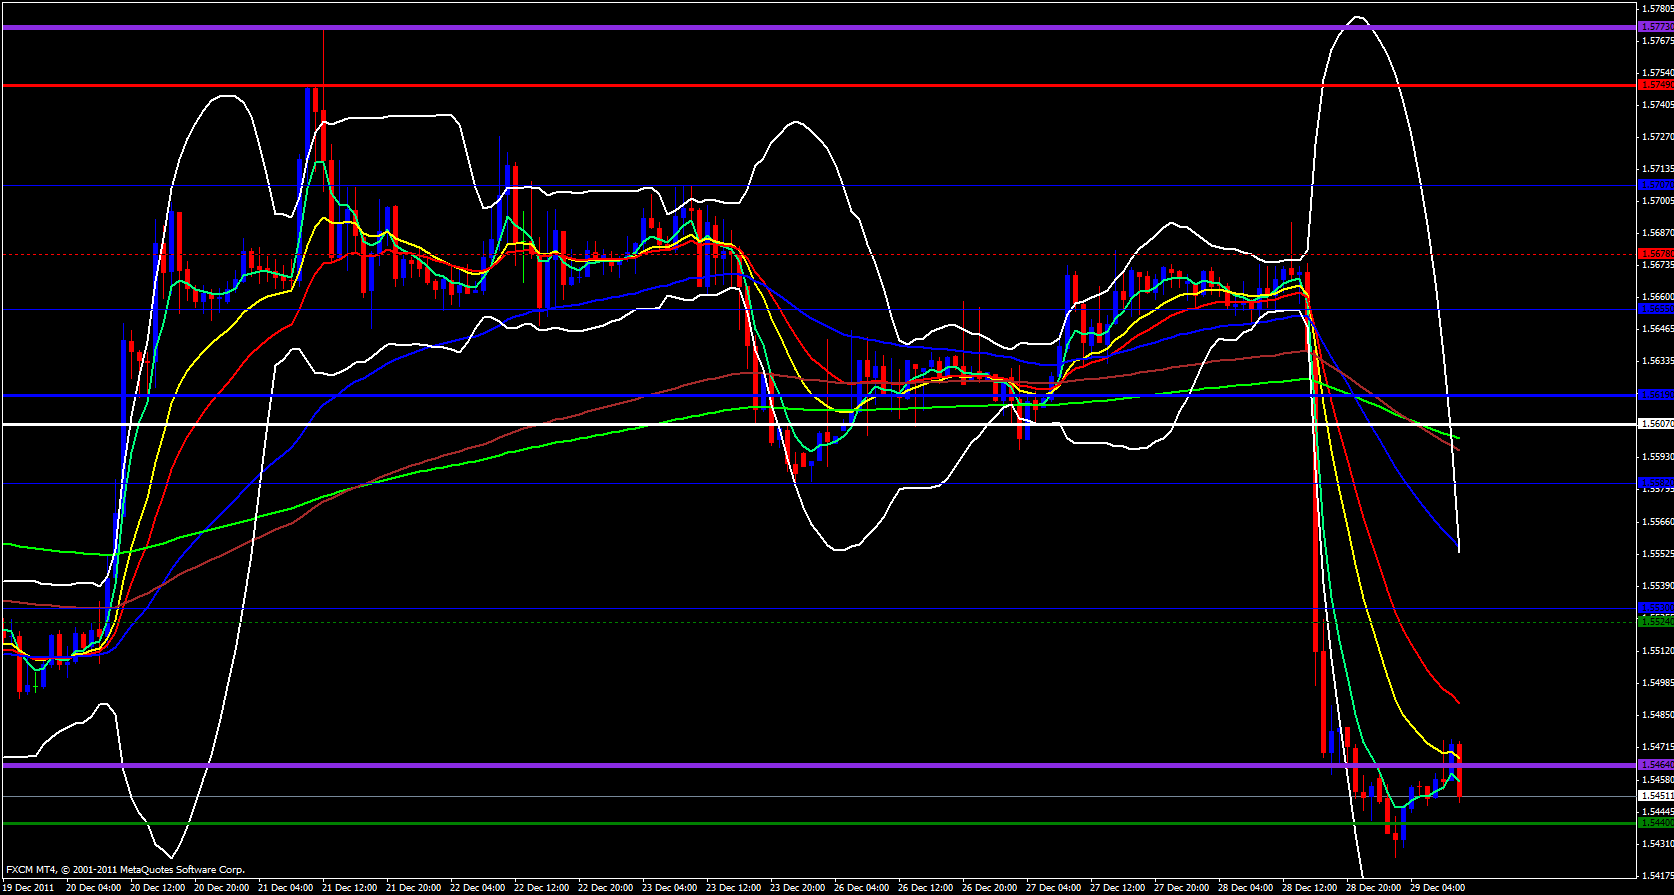Click the FXCM MT4 MetaQuotes copyright text
The image size is (1674, 895).
[x=125, y=870]
